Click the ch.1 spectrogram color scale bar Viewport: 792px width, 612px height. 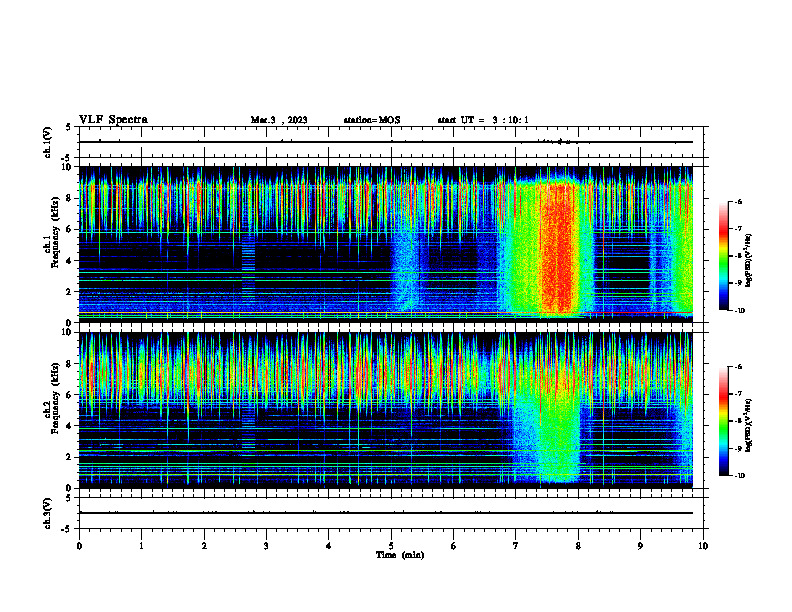coord(724,256)
